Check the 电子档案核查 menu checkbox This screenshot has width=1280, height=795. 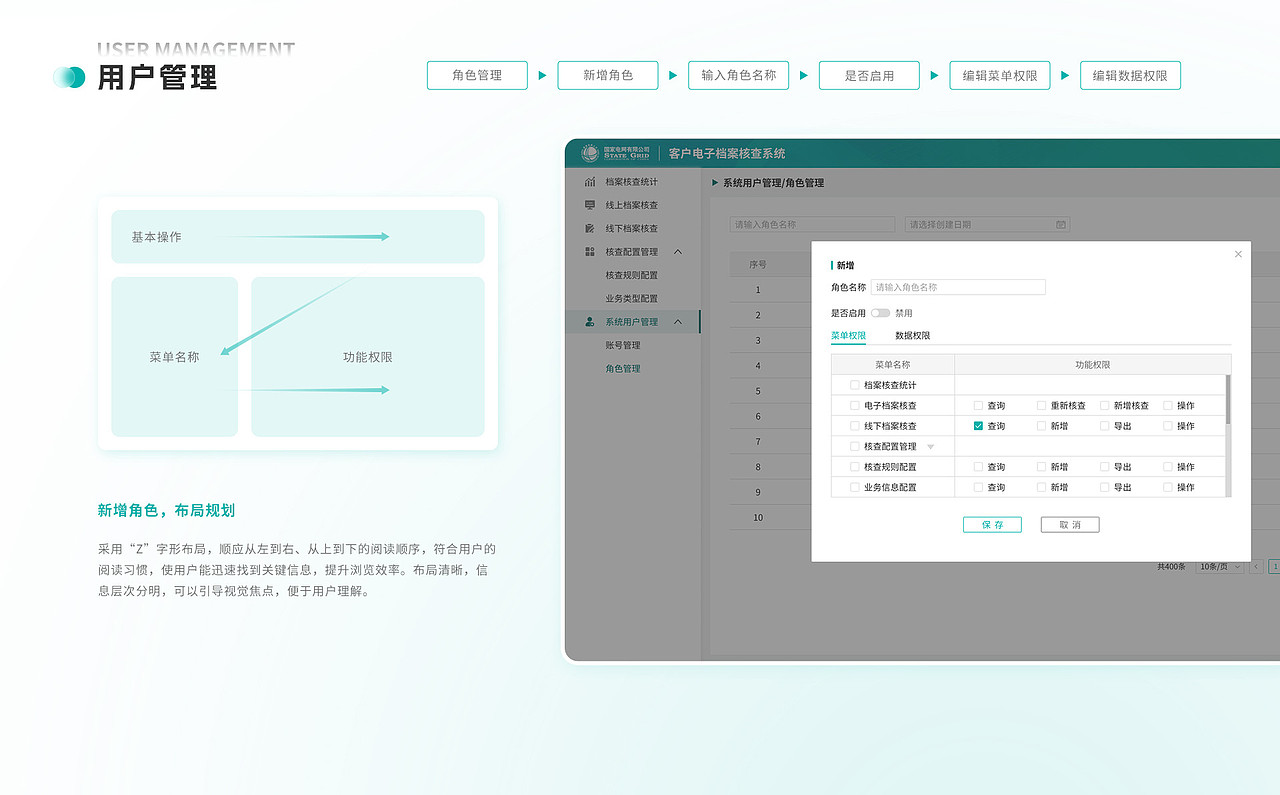pos(854,406)
